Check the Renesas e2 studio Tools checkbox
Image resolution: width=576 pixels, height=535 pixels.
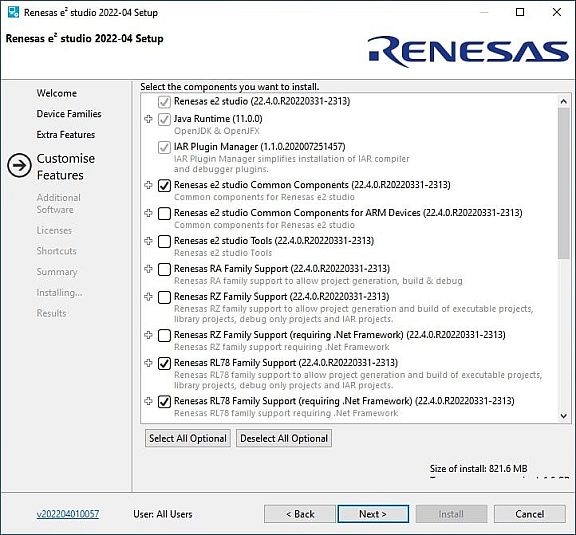164,241
